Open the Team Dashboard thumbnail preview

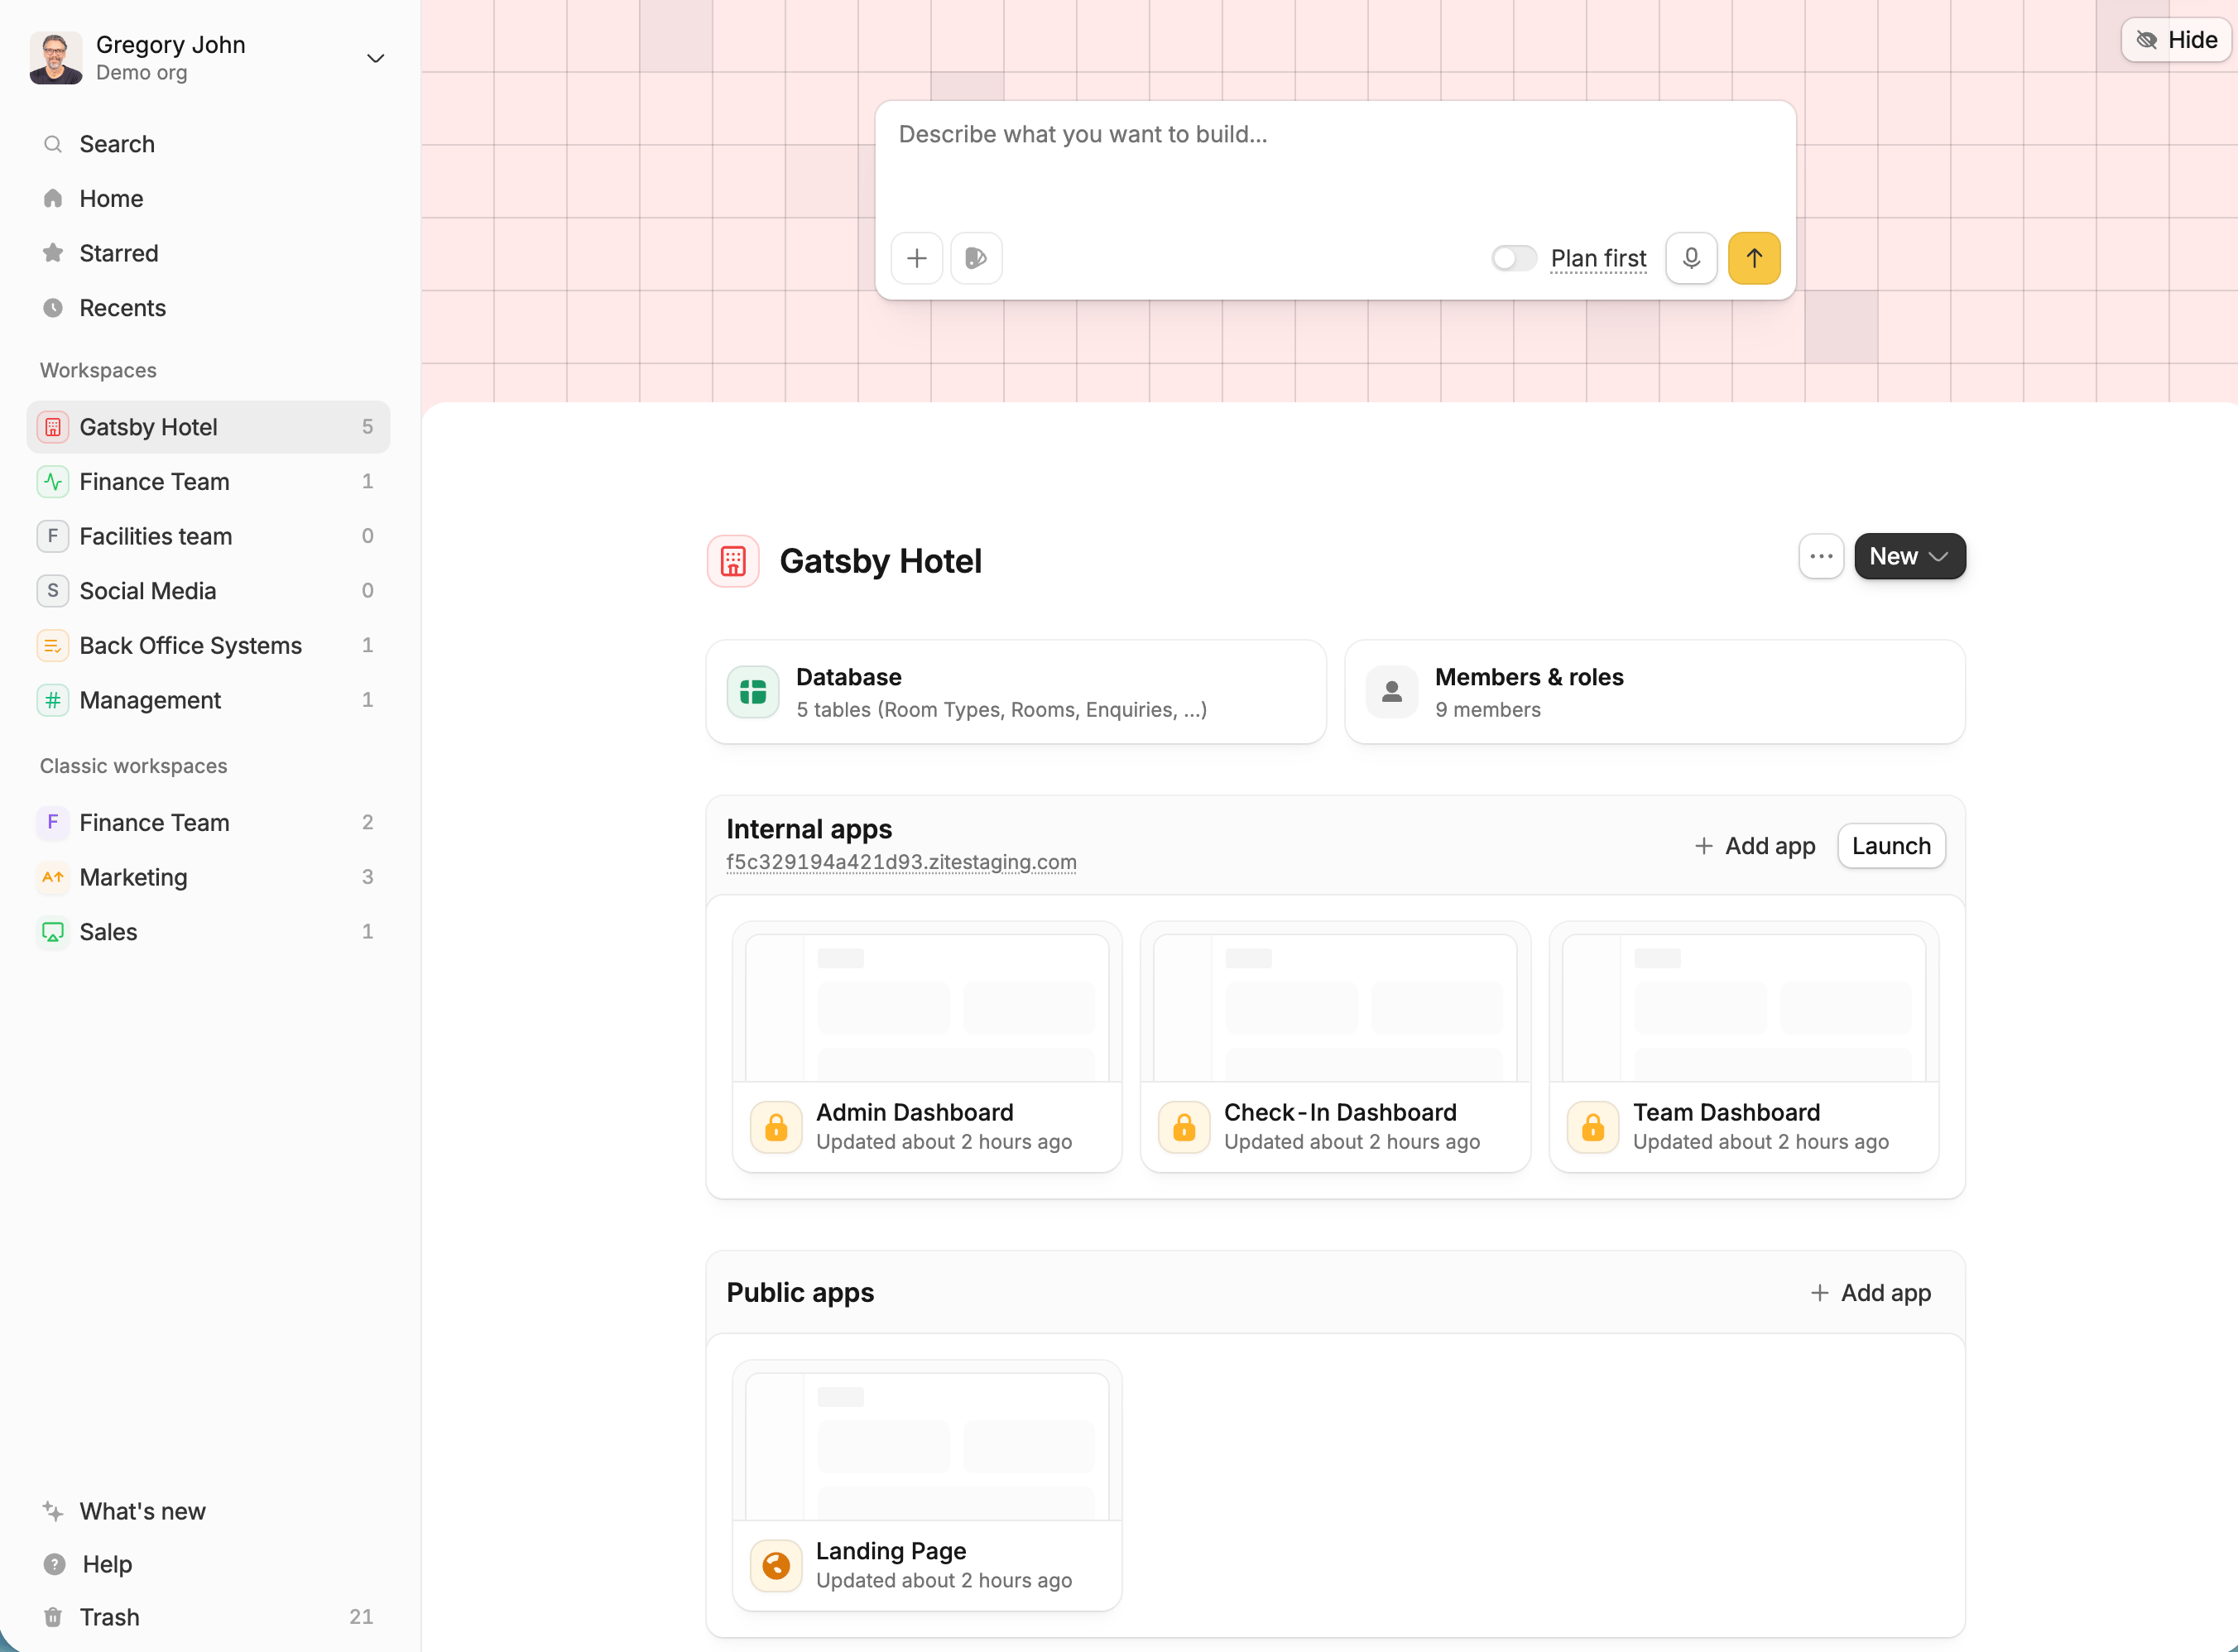[x=1743, y=1003]
